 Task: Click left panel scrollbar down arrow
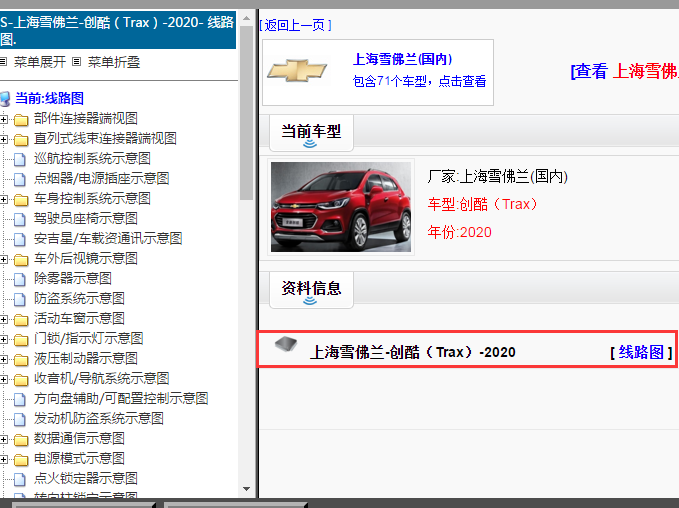(x=246, y=489)
